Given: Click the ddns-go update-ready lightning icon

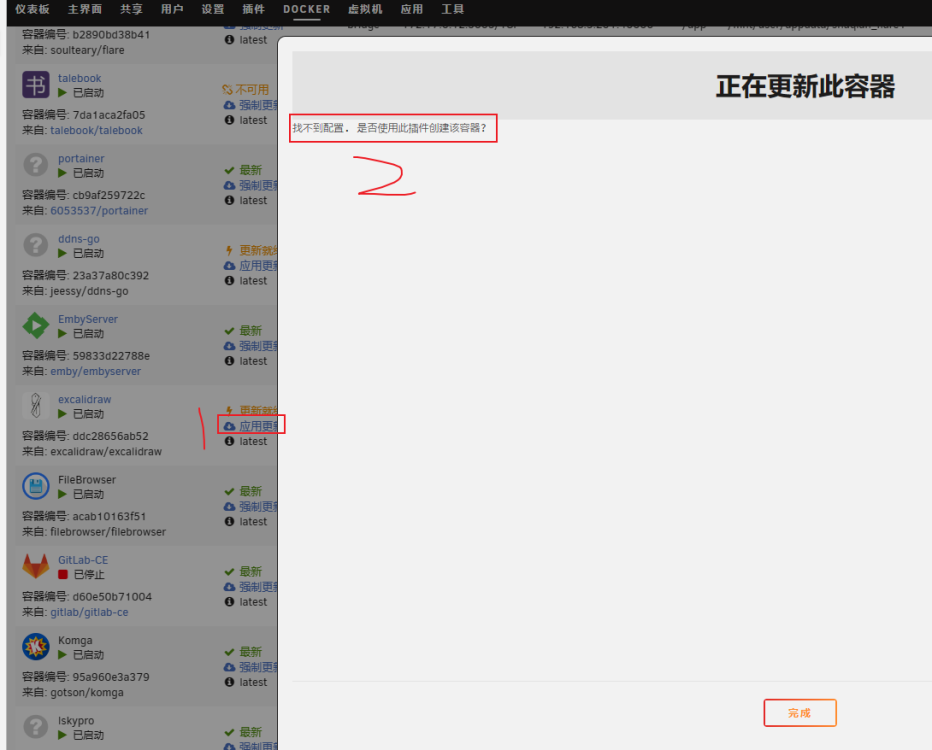Looking at the screenshot, I should pyautogui.click(x=229, y=250).
